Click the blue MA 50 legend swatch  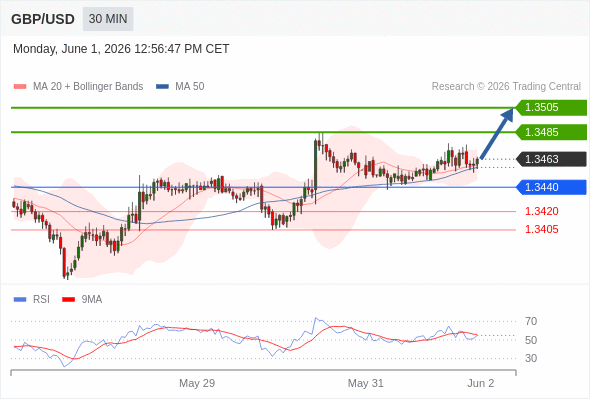point(162,87)
